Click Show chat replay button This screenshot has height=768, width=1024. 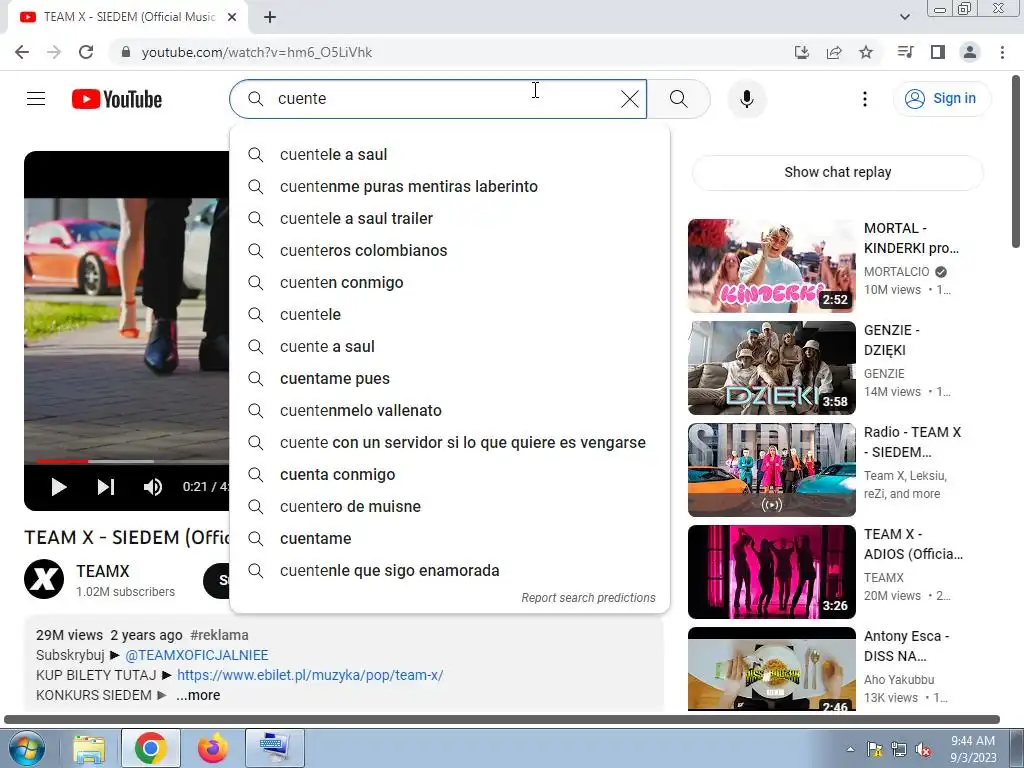pos(837,172)
